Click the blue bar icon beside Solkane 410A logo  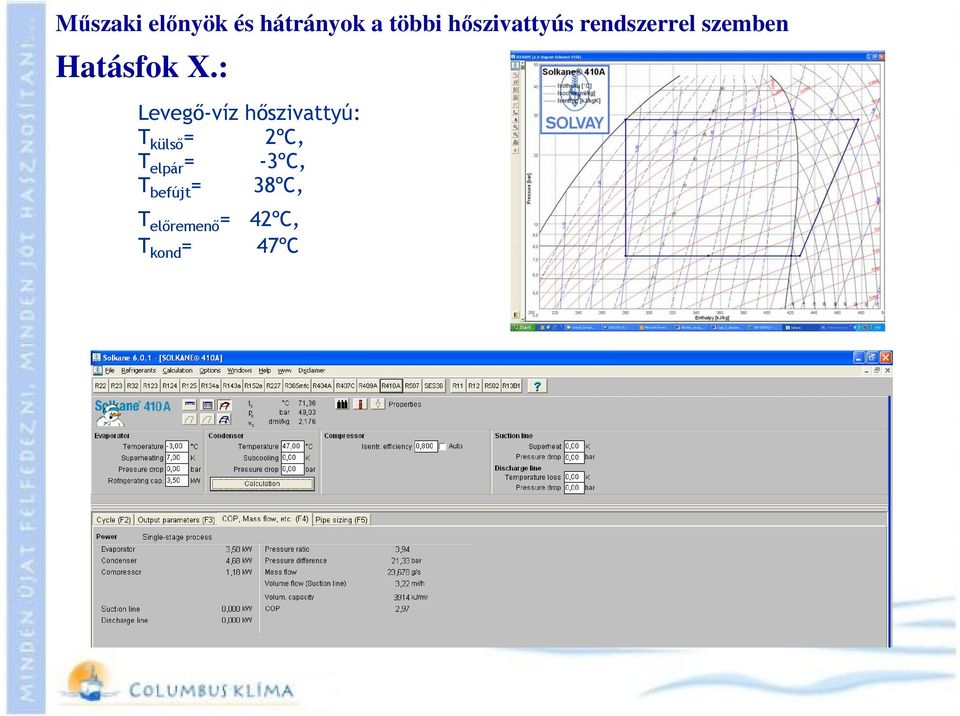pos(190,405)
